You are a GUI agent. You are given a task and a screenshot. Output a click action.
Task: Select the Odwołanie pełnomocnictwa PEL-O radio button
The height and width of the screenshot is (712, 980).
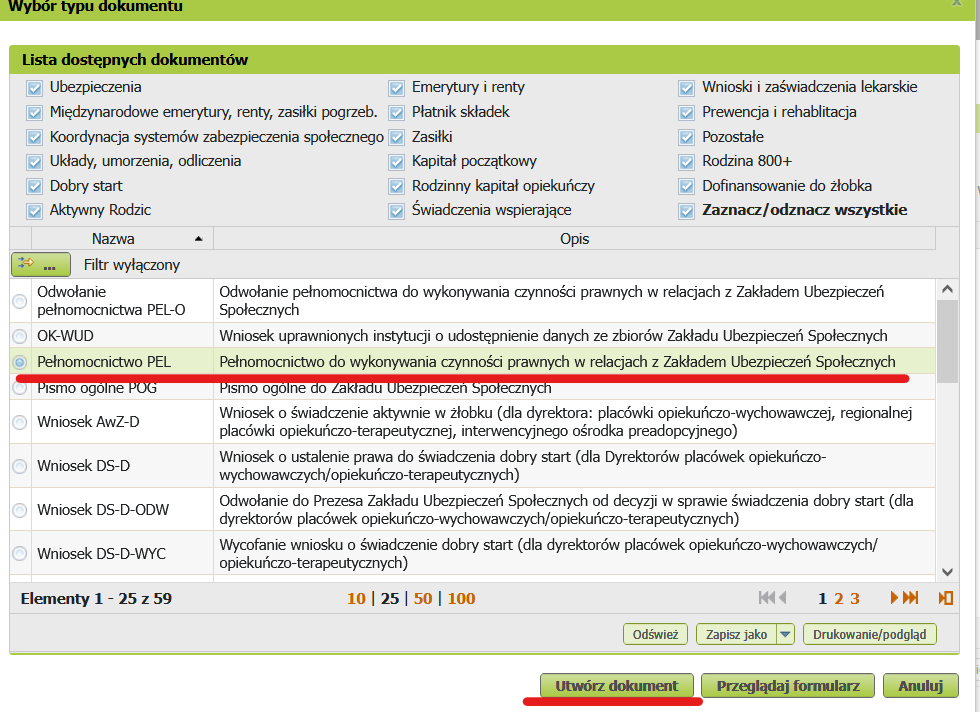[20, 301]
